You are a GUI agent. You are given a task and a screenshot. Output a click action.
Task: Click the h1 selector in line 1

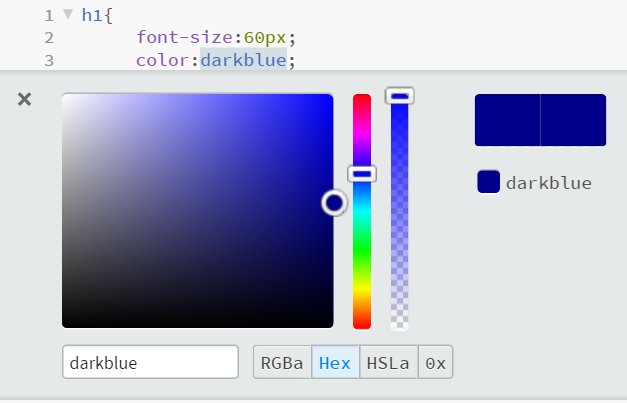92,16
